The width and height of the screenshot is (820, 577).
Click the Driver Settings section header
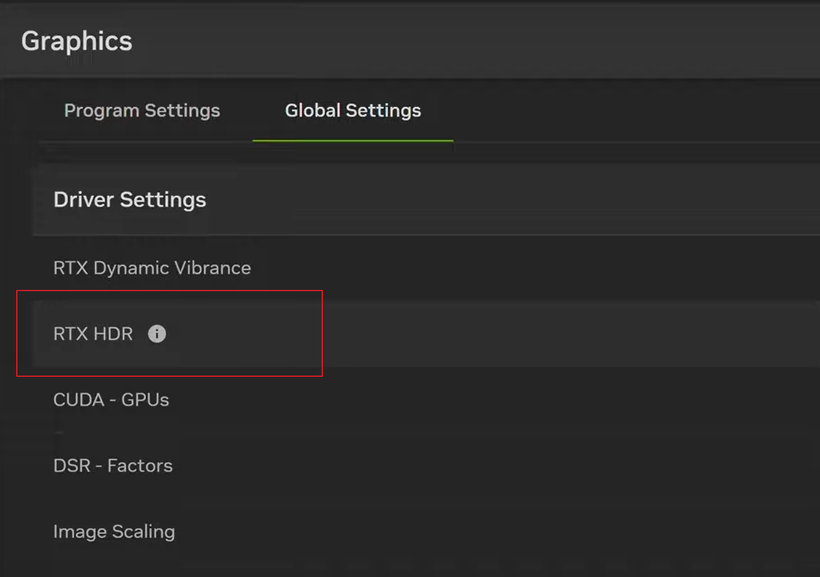[130, 200]
